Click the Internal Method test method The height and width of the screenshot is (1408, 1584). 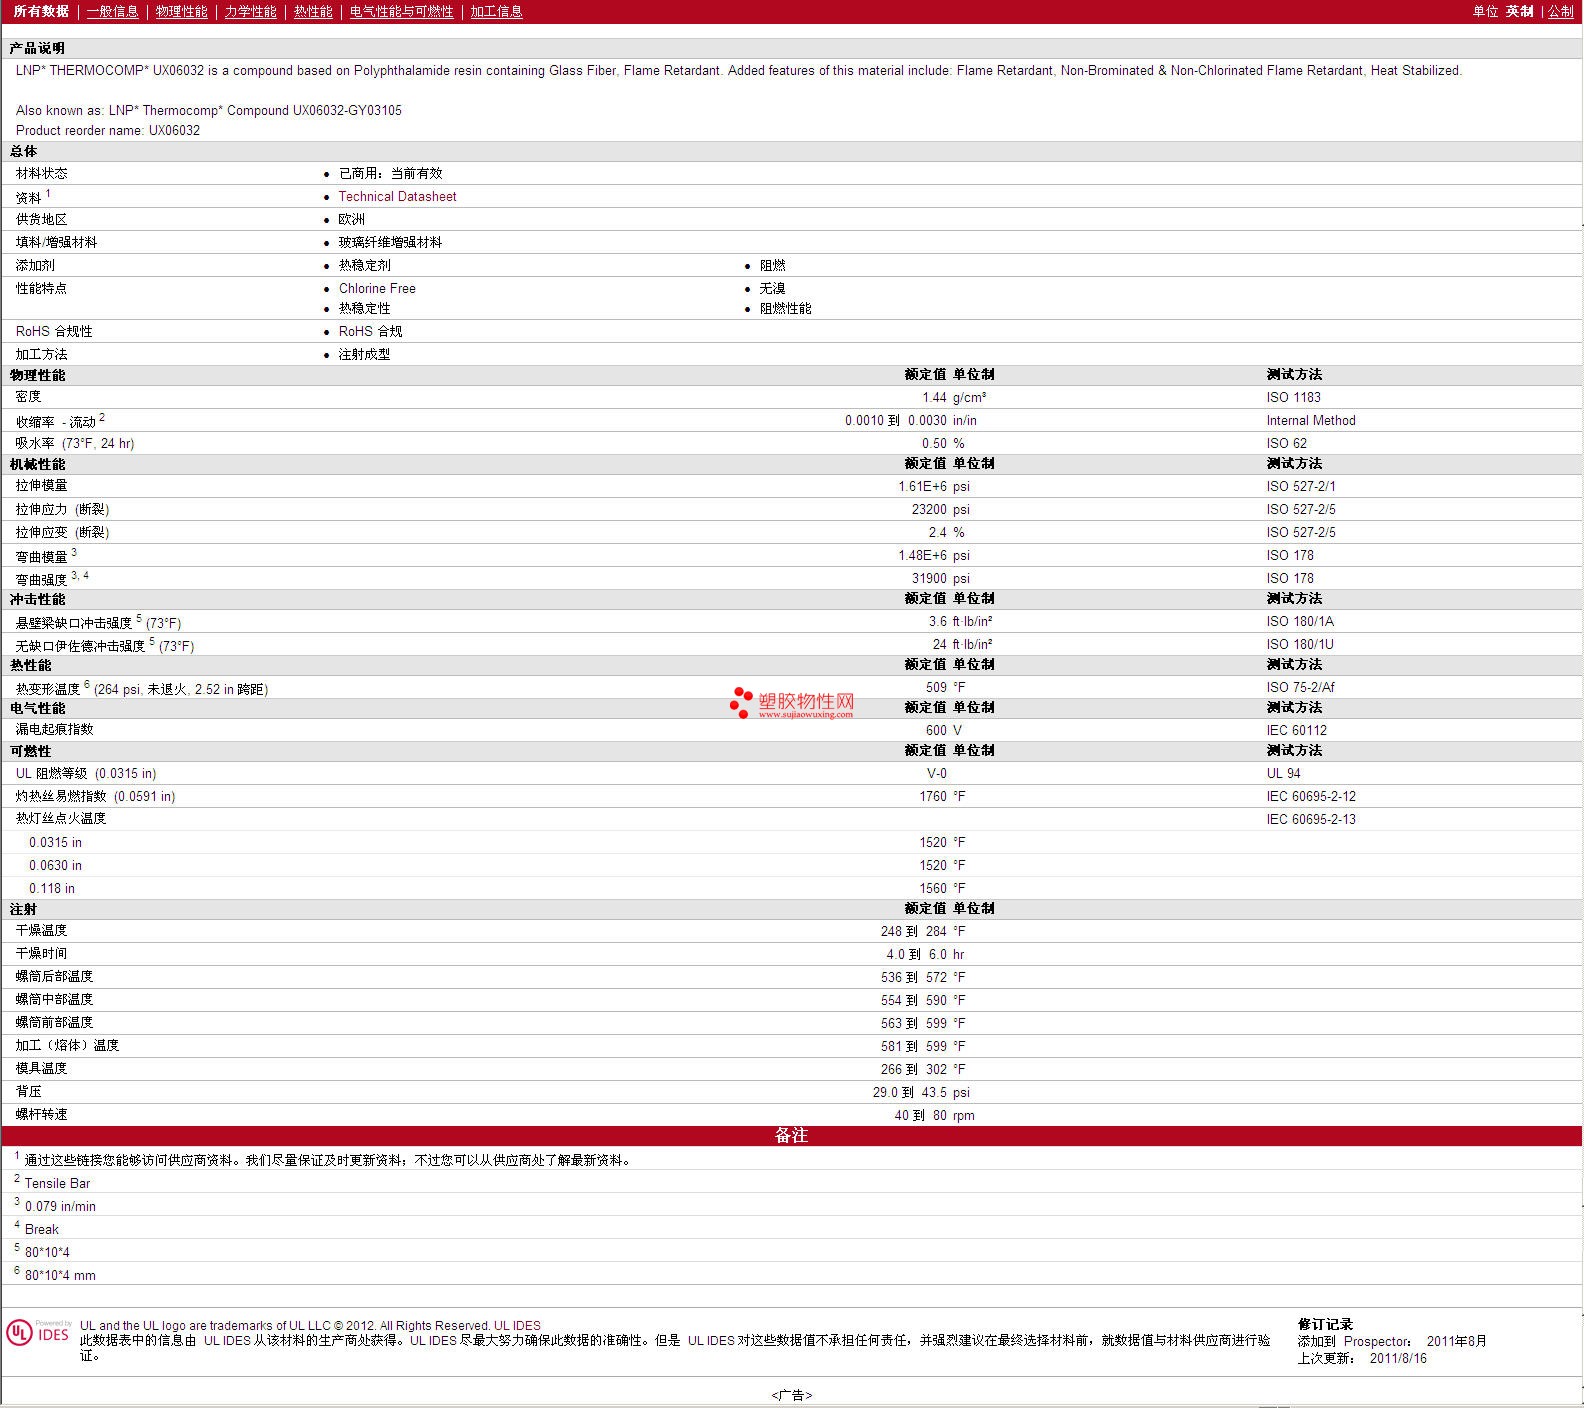click(x=1311, y=420)
